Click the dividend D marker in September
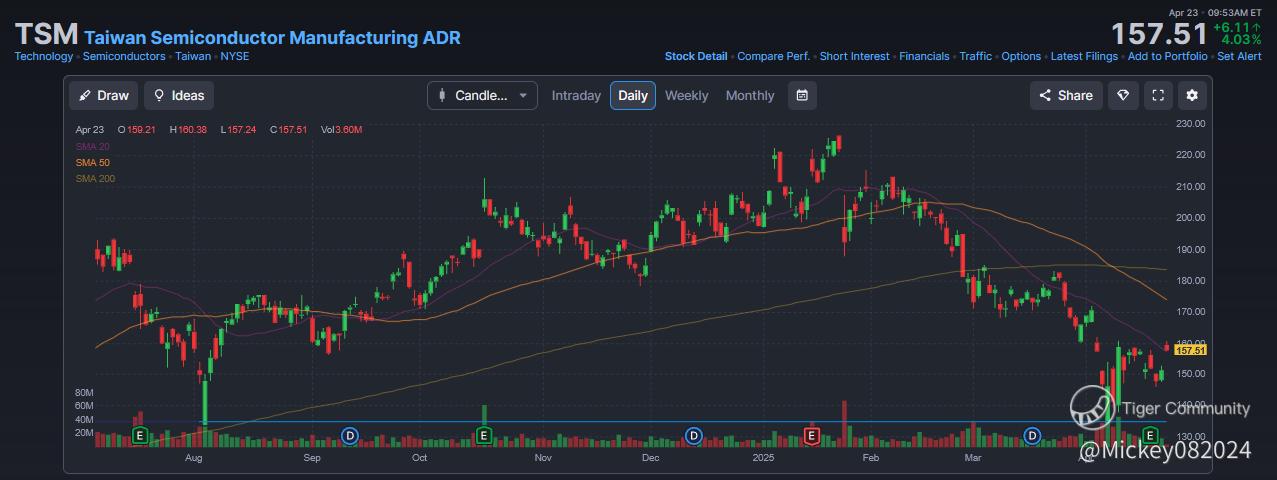Screen dimensions: 1277x480 coord(350,435)
